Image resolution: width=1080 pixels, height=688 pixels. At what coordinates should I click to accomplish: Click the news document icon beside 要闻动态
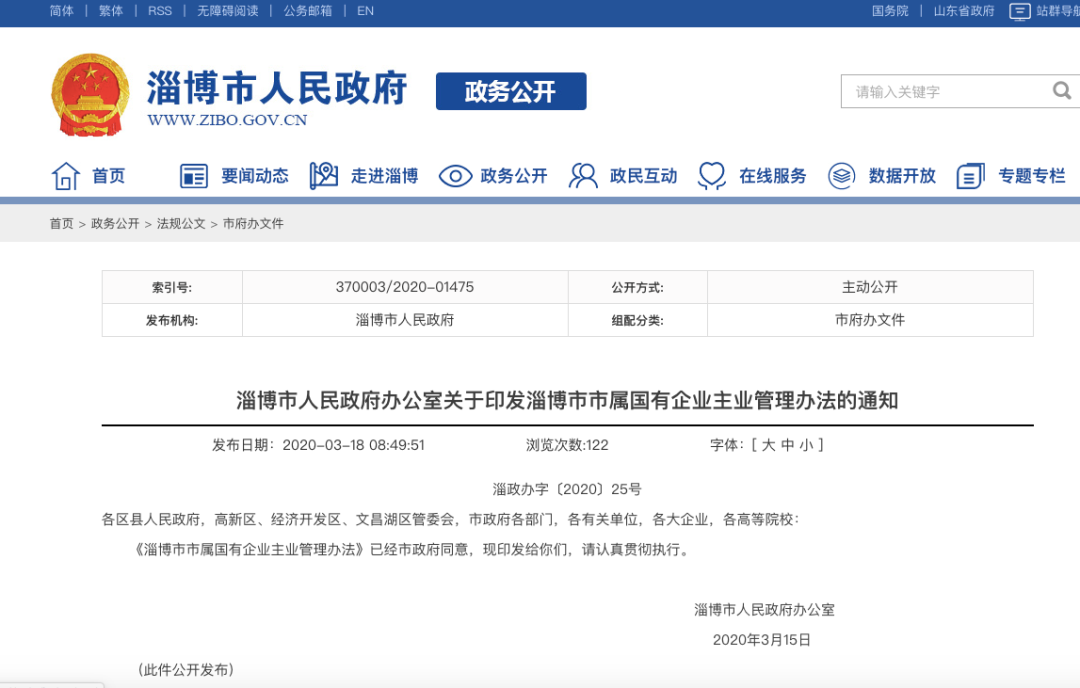click(x=193, y=176)
